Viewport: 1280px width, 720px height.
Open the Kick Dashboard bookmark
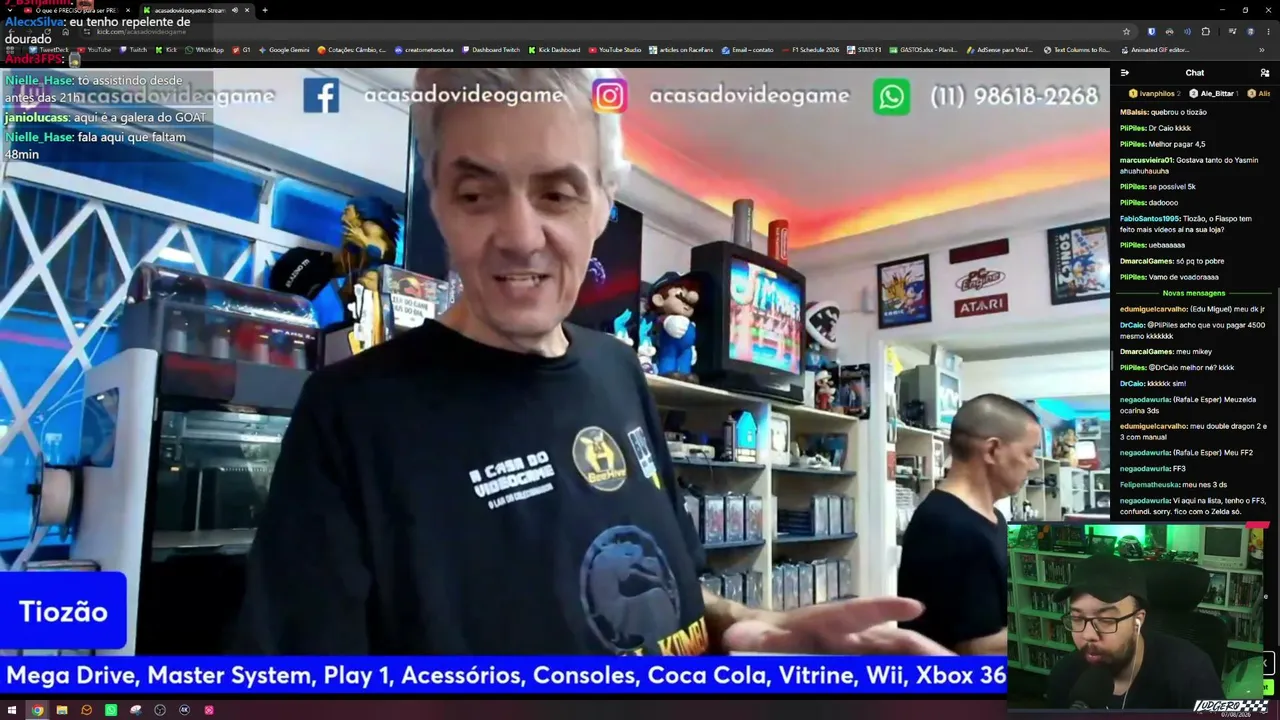[554, 49]
